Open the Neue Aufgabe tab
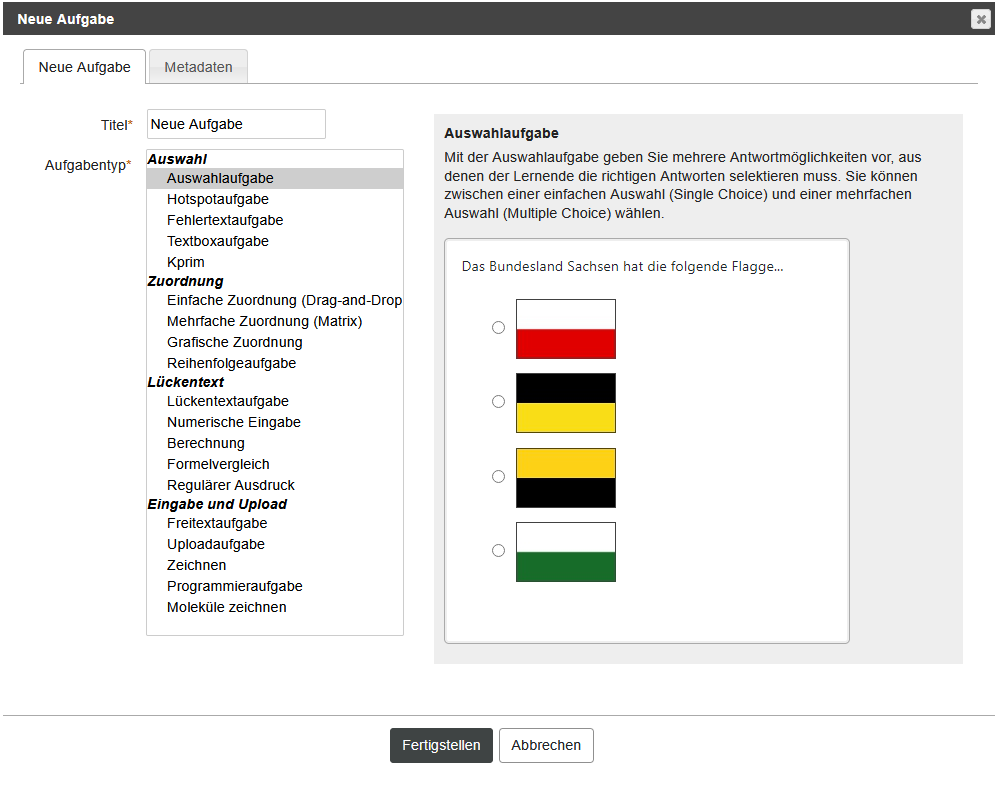This screenshot has height=792, width=998. [x=85, y=67]
